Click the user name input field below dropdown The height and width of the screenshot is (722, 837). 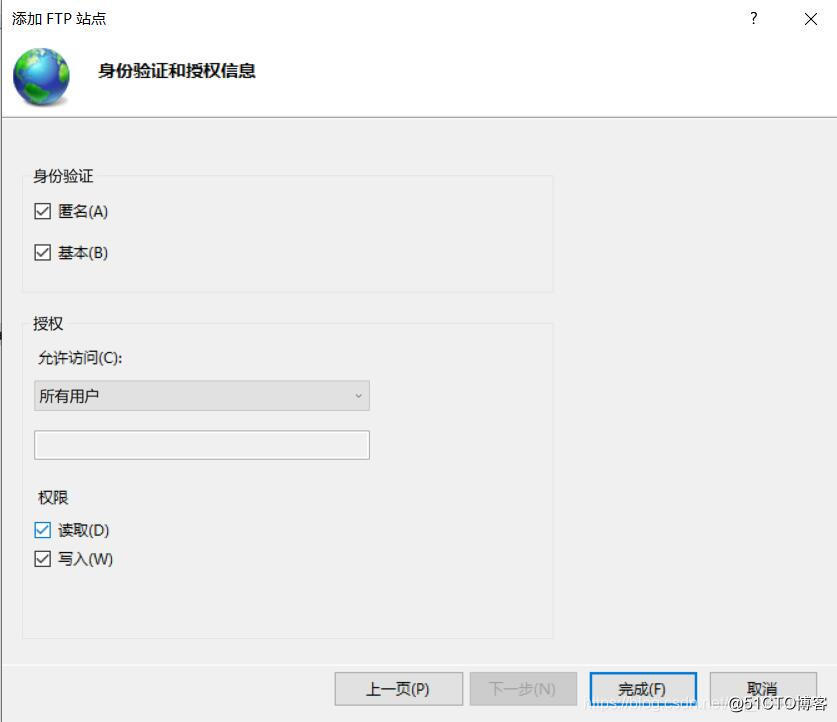pyautogui.click(x=202, y=445)
